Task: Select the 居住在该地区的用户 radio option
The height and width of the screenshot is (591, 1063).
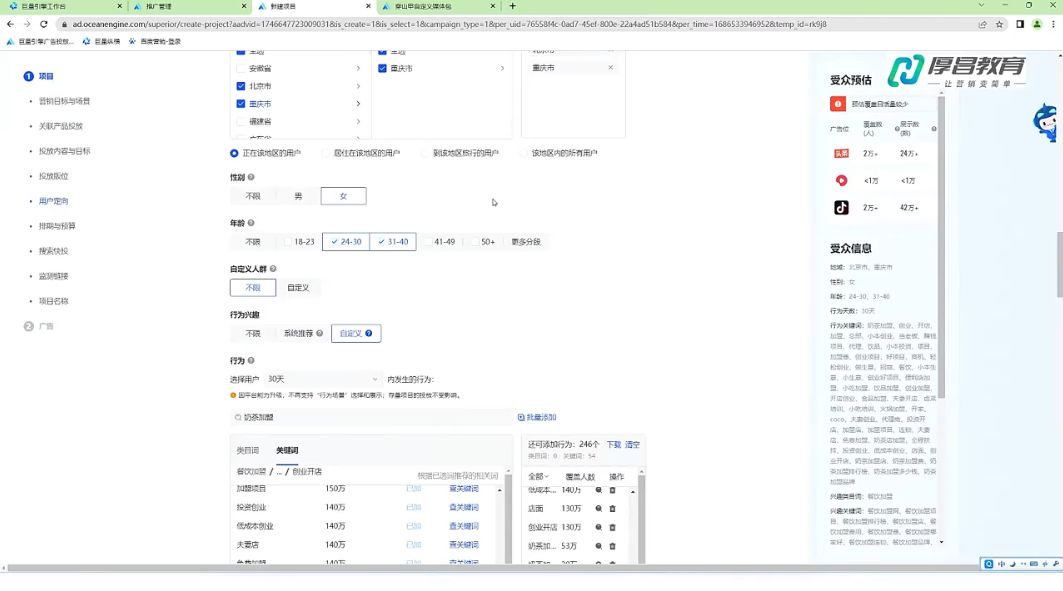Action: coord(325,153)
